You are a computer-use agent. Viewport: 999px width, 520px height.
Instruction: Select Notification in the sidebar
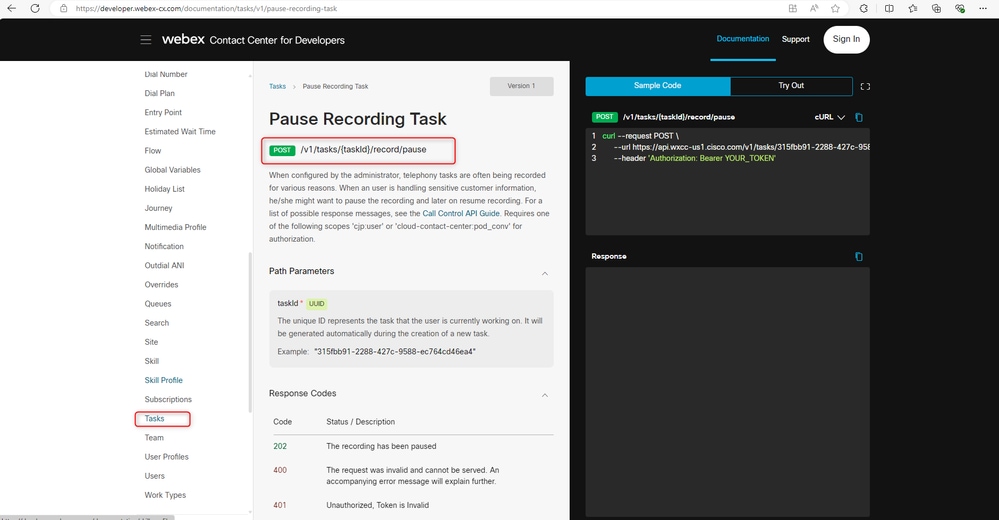[x=164, y=246]
